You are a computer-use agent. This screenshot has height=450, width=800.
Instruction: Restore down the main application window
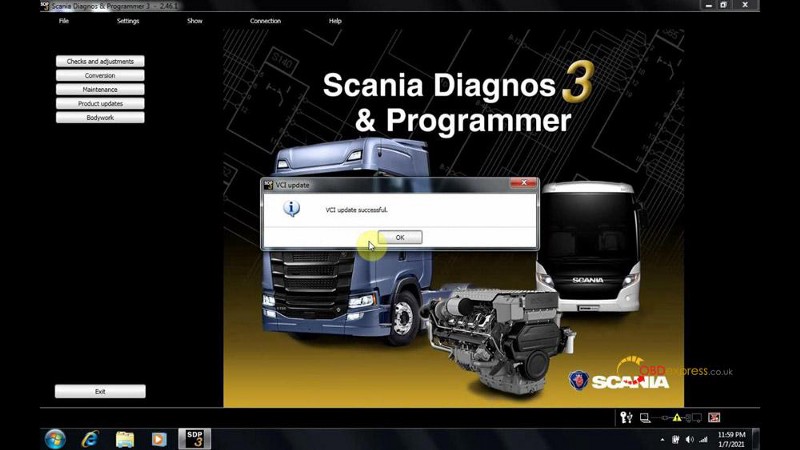point(723,5)
